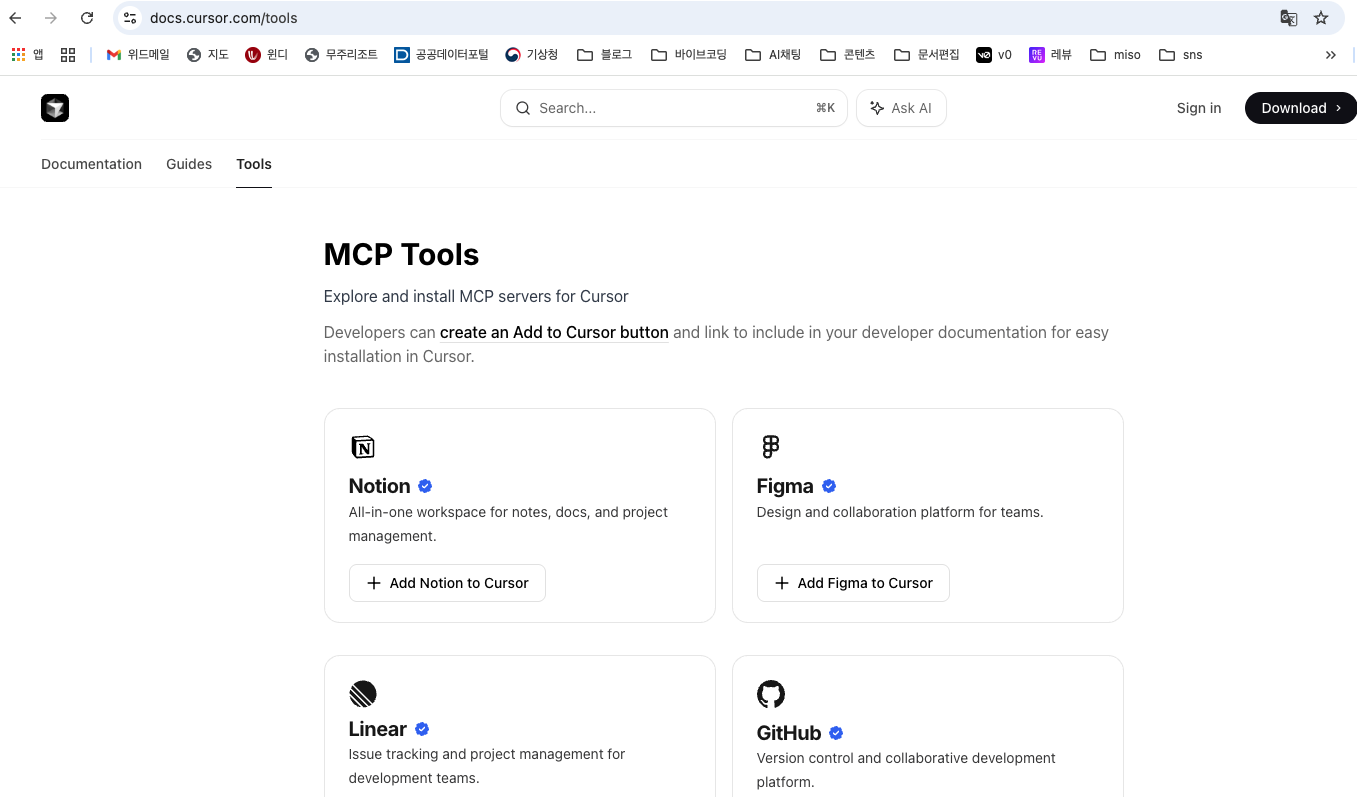This screenshot has width=1357, height=797.
Task: Click the tab groups grid icon
Action: pos(68,55)
